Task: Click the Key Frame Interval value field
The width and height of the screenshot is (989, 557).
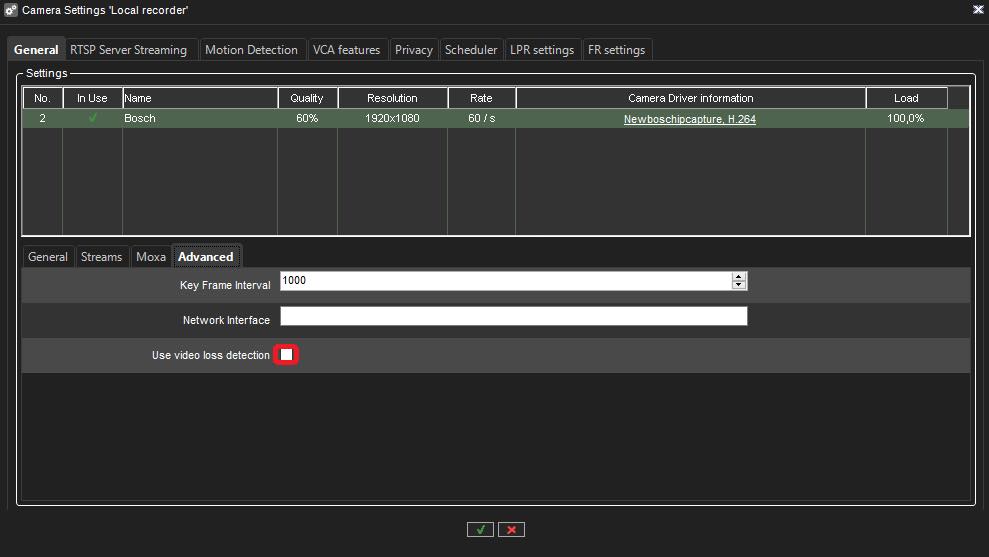Action: pos(505,281)
